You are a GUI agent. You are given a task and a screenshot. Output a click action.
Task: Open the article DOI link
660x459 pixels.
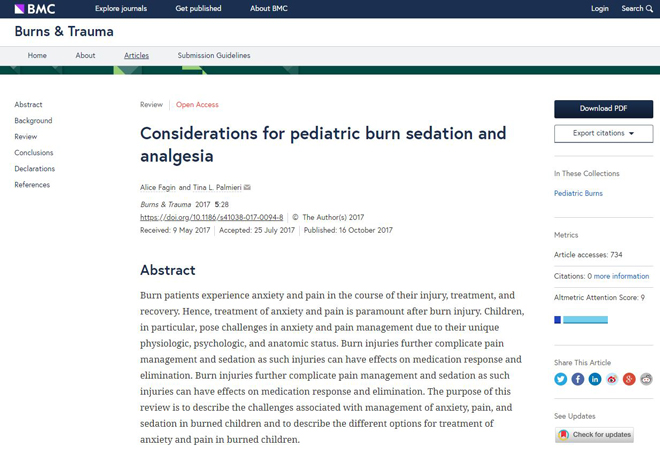pos(212,217)
